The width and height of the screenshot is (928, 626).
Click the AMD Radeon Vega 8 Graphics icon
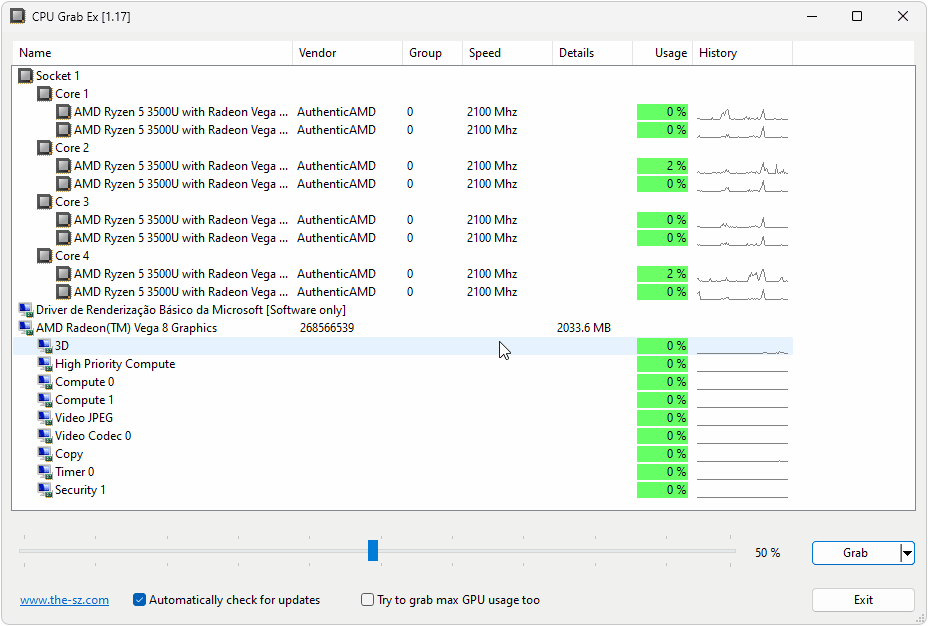tap(25, 328)
